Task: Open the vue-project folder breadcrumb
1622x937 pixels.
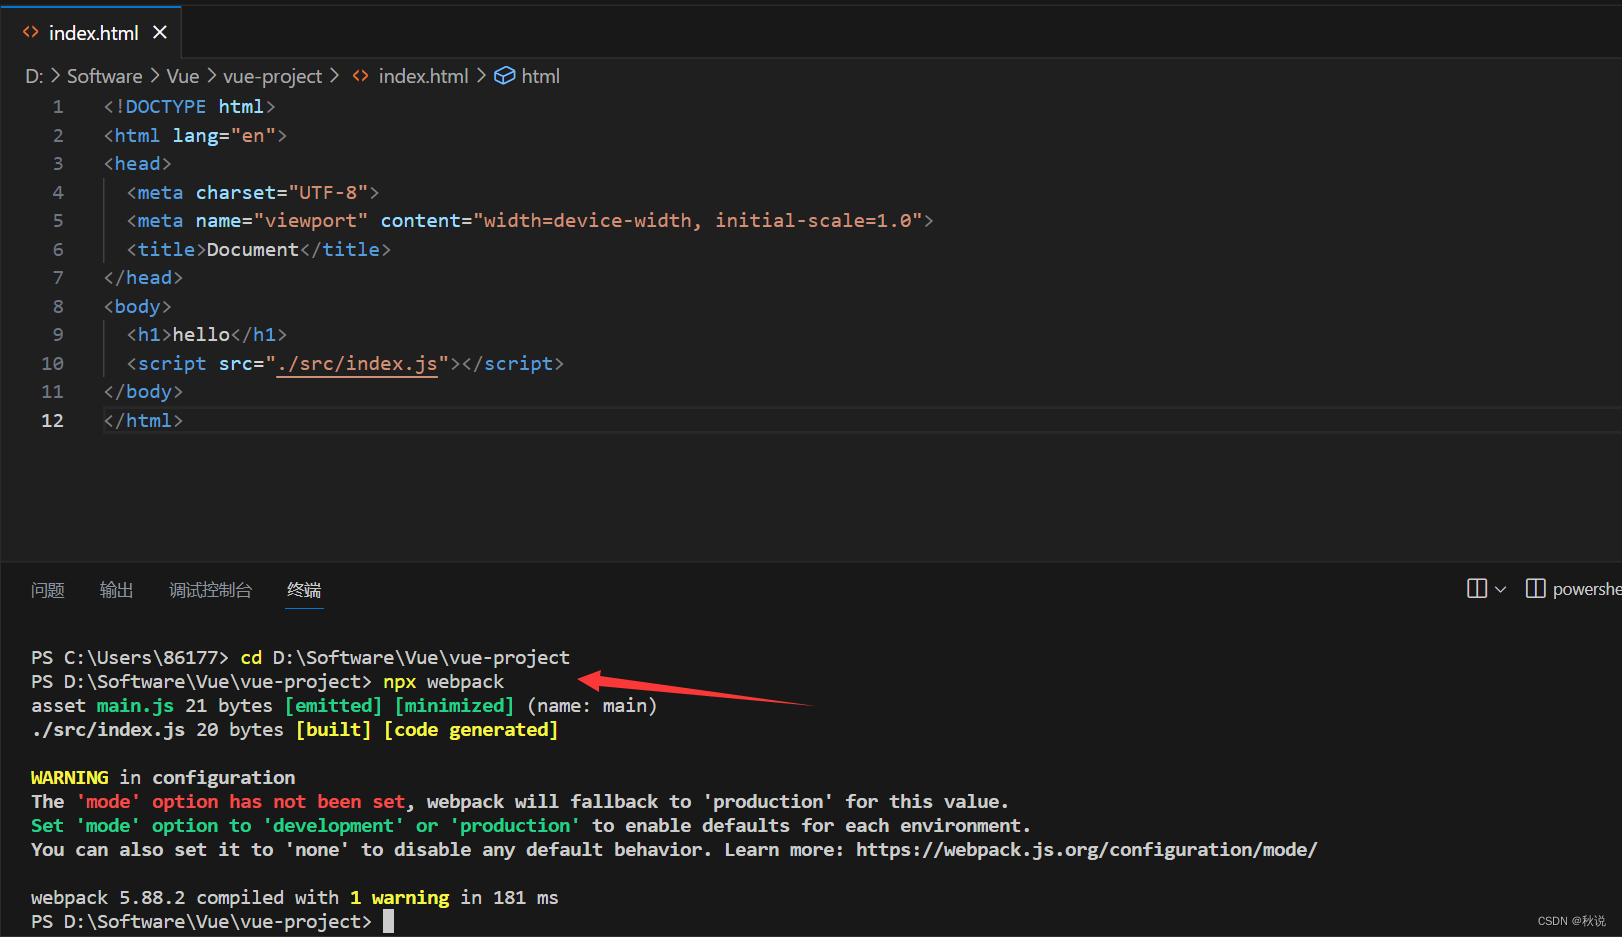Action: pos(272,76)
